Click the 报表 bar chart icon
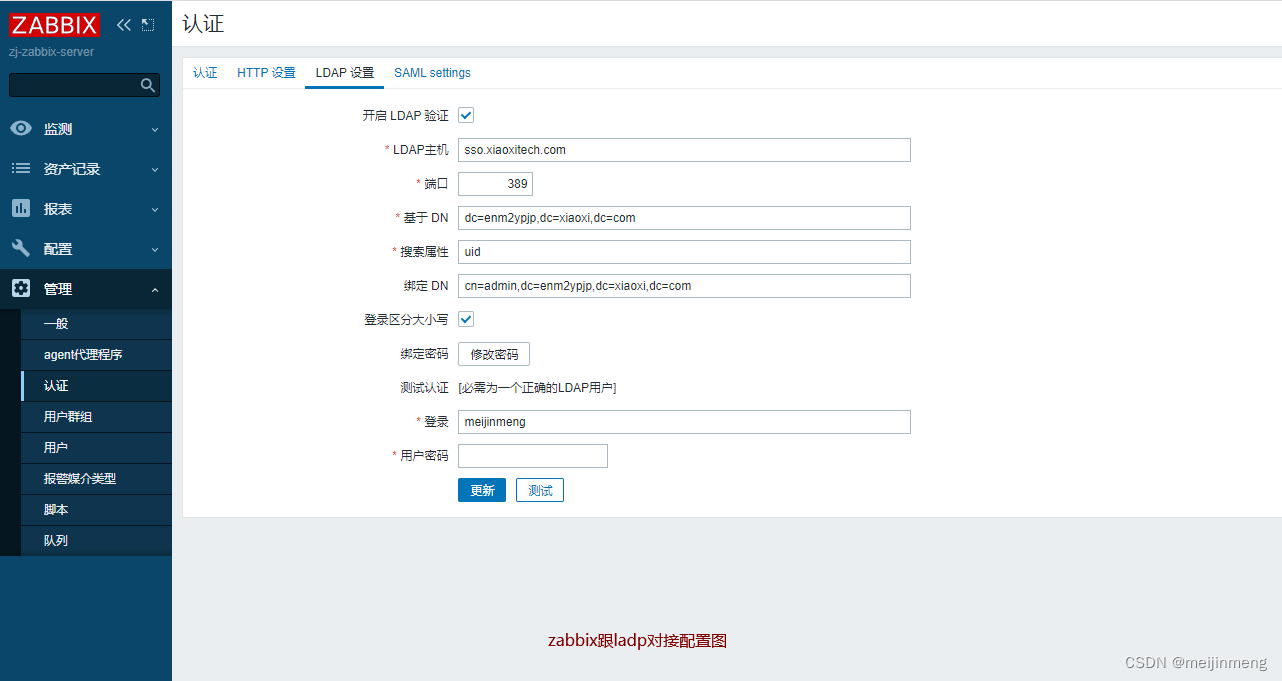 click(21, 209)
